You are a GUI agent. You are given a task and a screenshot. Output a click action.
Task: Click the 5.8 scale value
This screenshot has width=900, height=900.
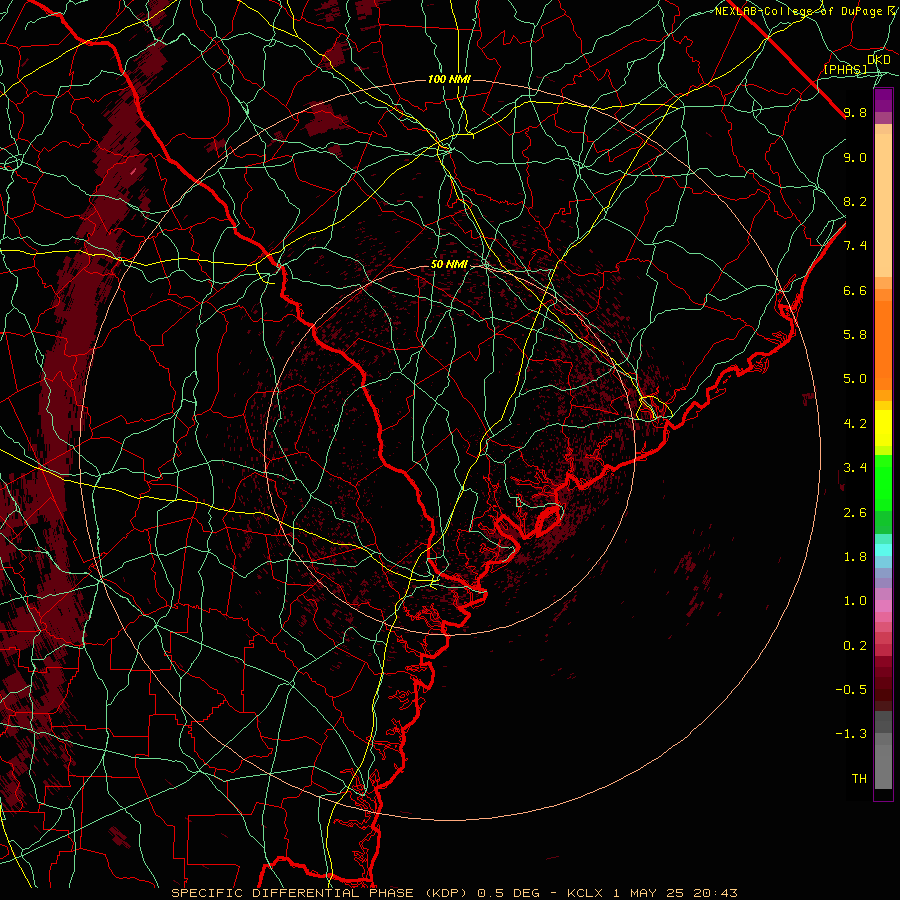[x=855, y=335]
